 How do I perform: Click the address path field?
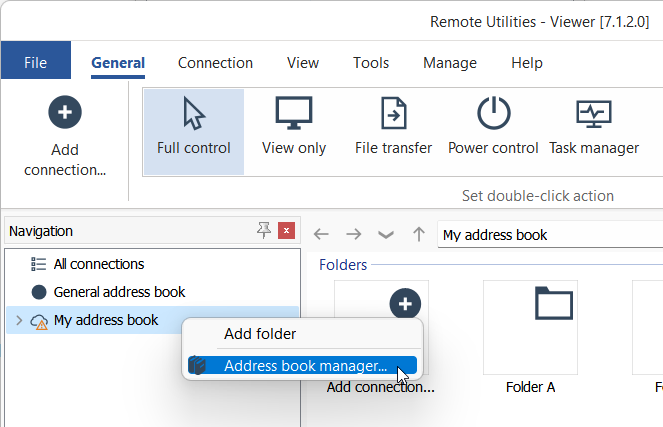tap(550, 235)
